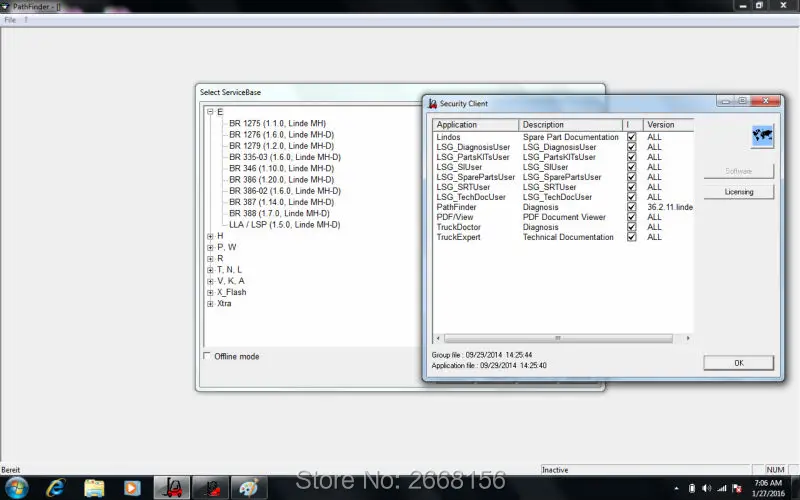Click the horizontal scrollbar thumb in application list
This screenshot has height=500, width=800.
tap(558, 338)
